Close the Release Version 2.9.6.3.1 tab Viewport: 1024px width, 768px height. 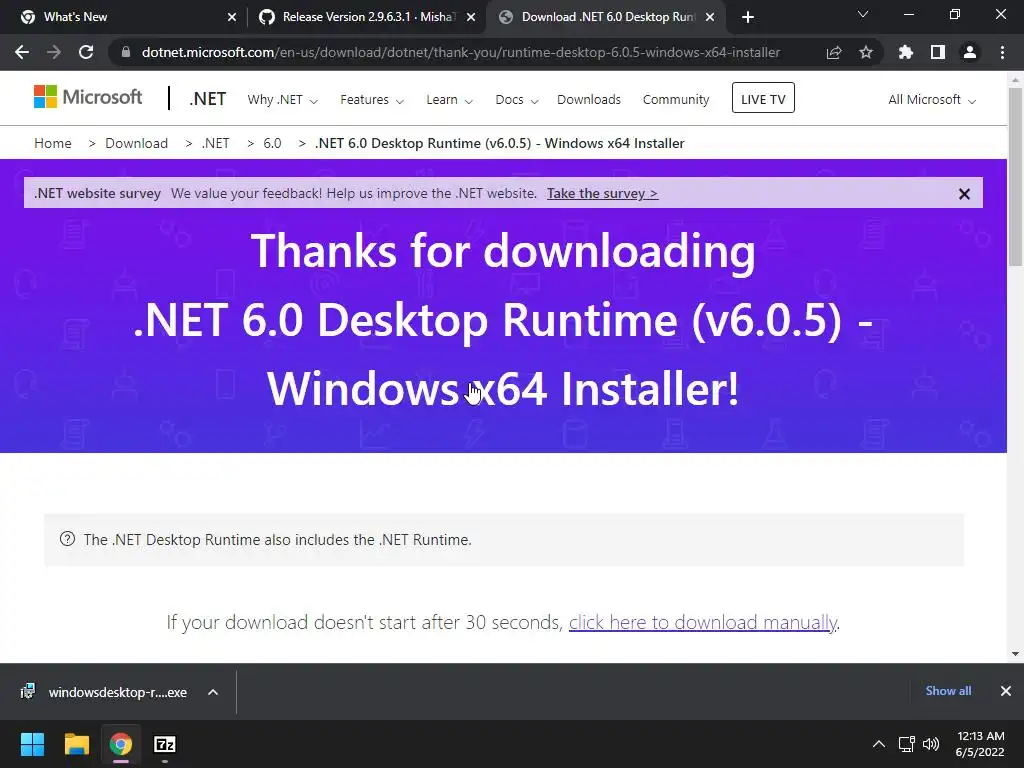tap(471, 17)
